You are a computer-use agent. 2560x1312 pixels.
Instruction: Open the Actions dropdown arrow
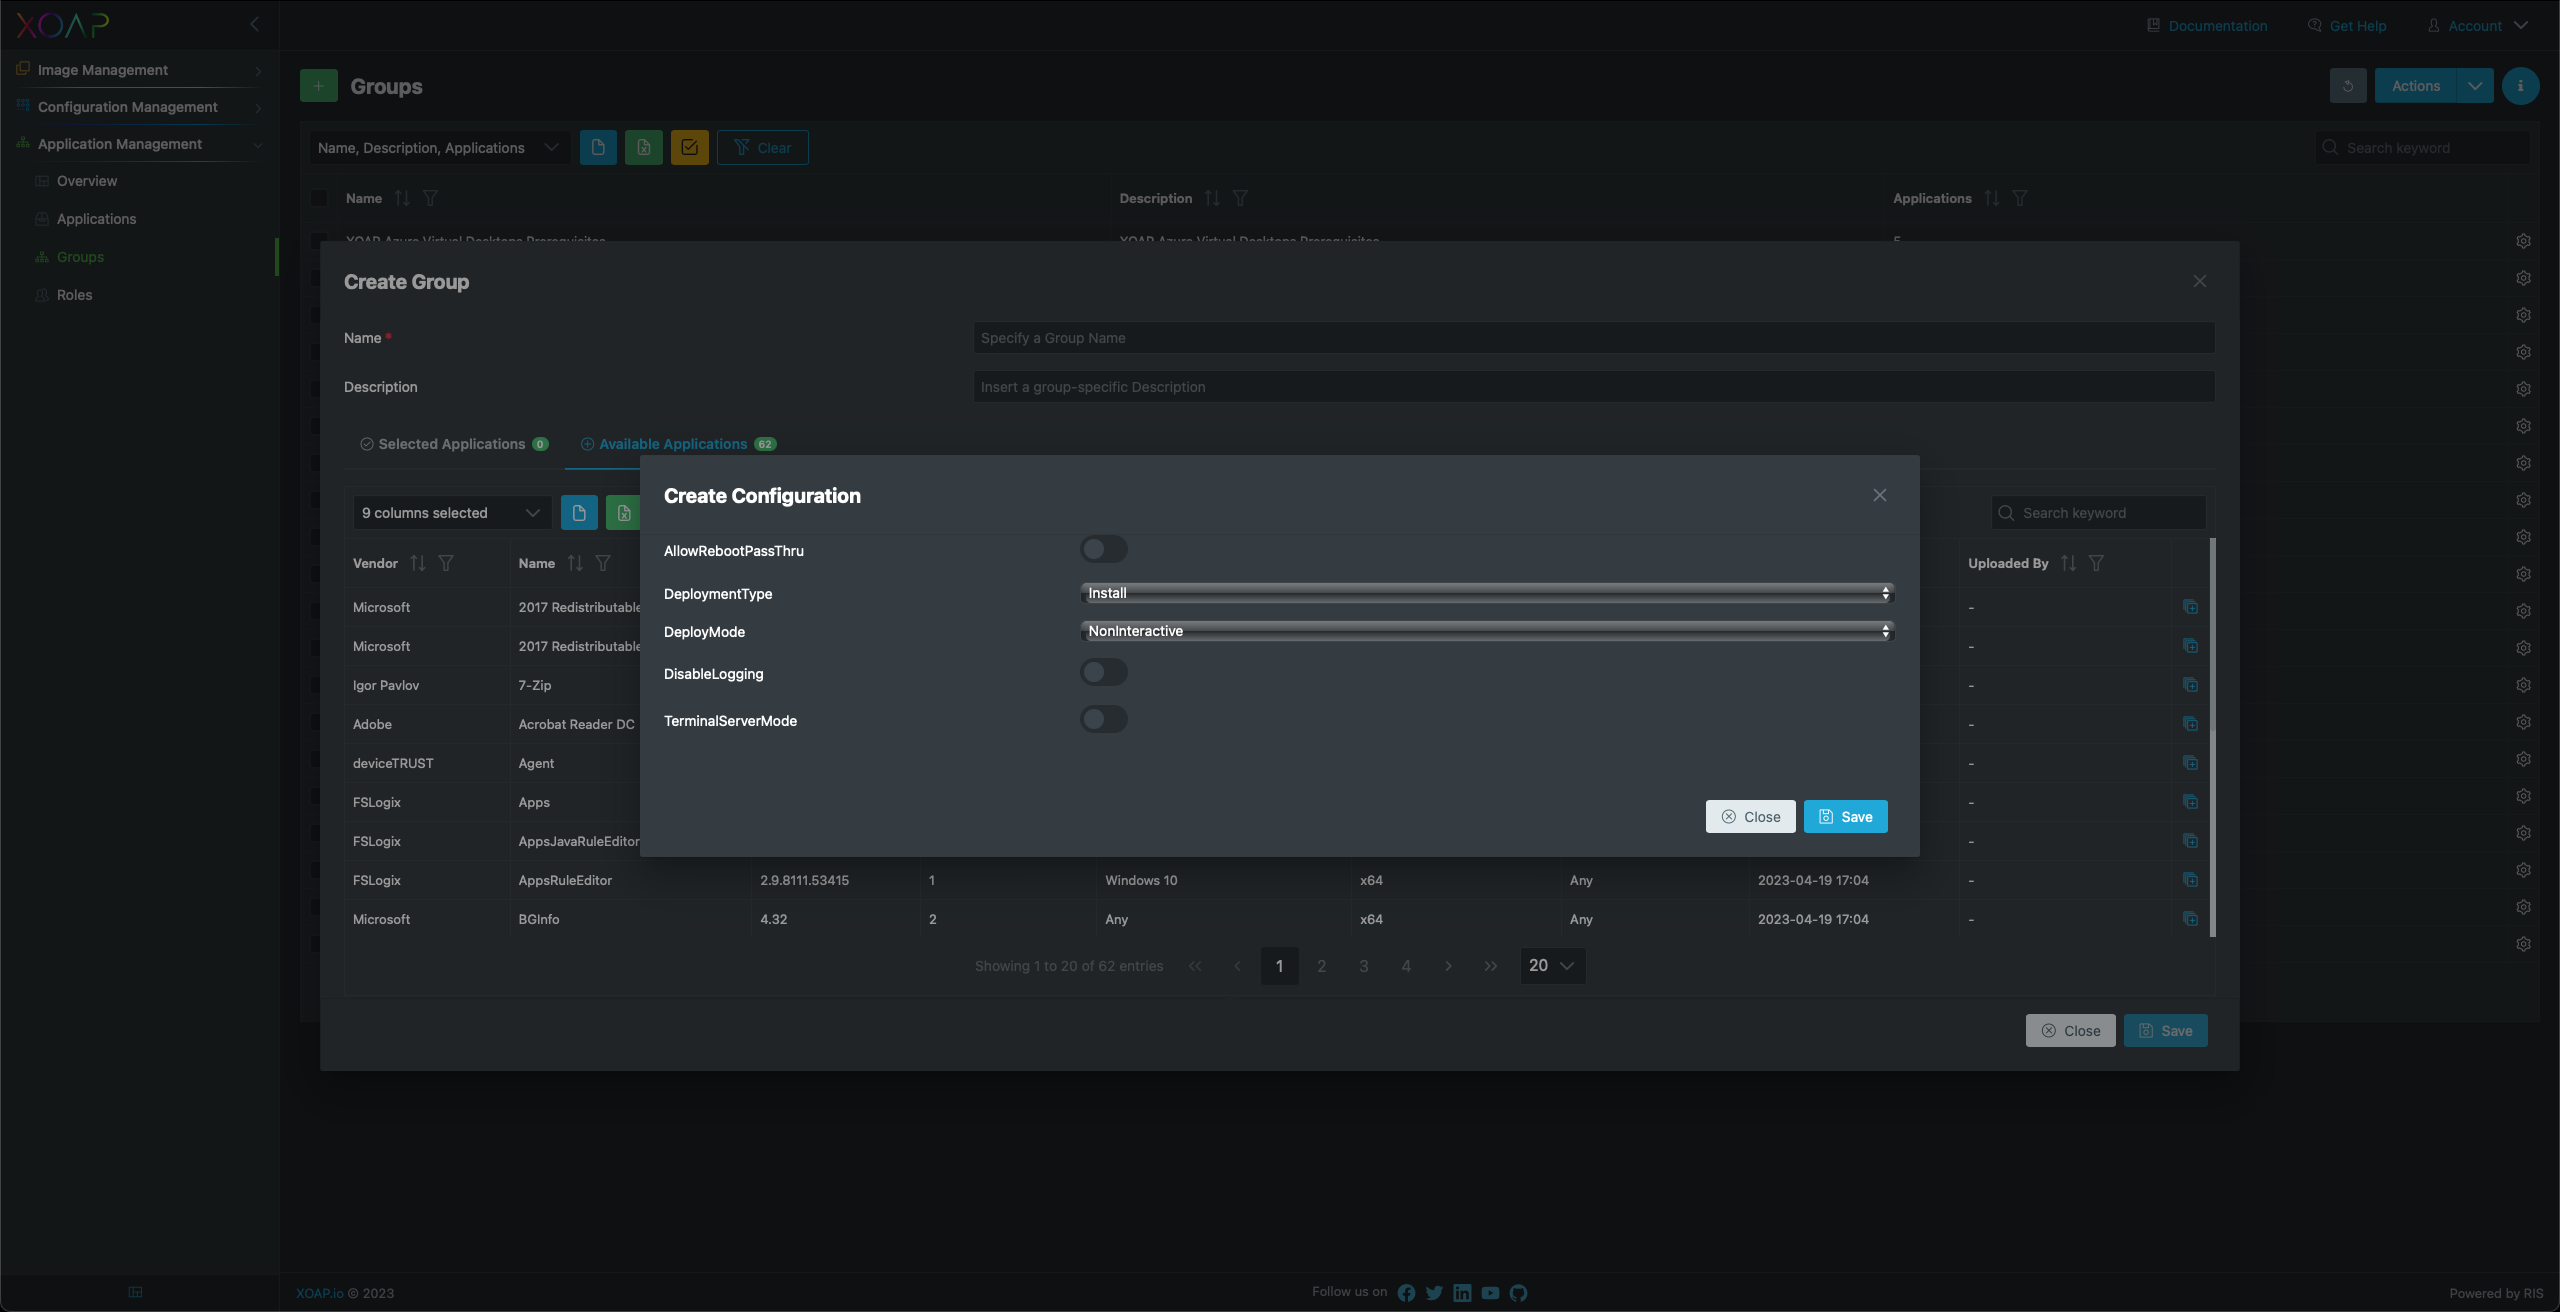[x=2474, y=86]
